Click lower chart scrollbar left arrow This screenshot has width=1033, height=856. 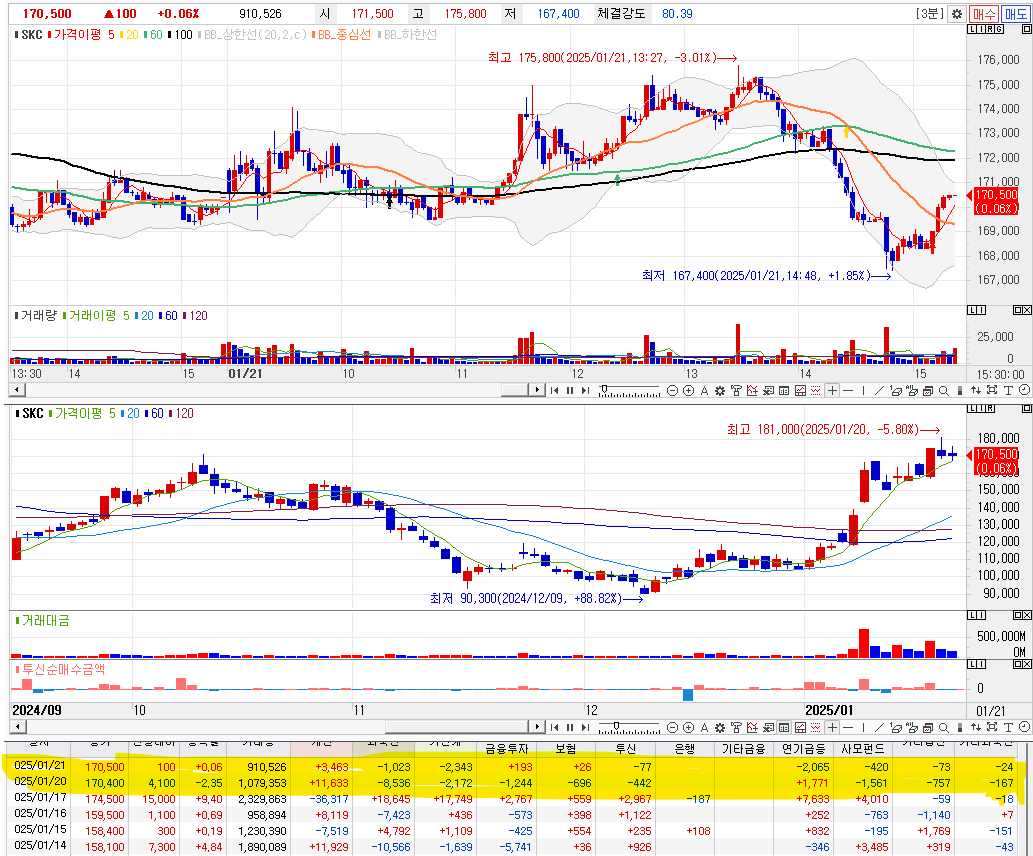17,728
